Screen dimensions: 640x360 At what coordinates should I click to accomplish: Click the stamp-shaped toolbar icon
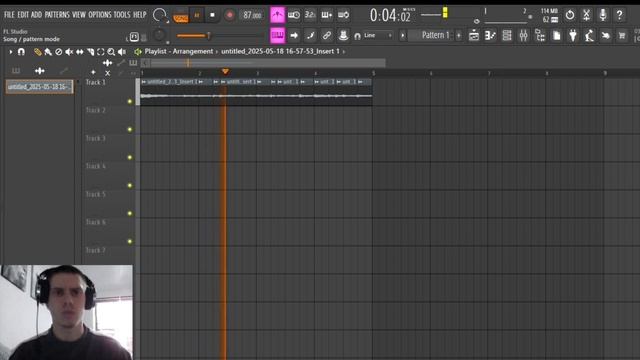tap(343, 36)
